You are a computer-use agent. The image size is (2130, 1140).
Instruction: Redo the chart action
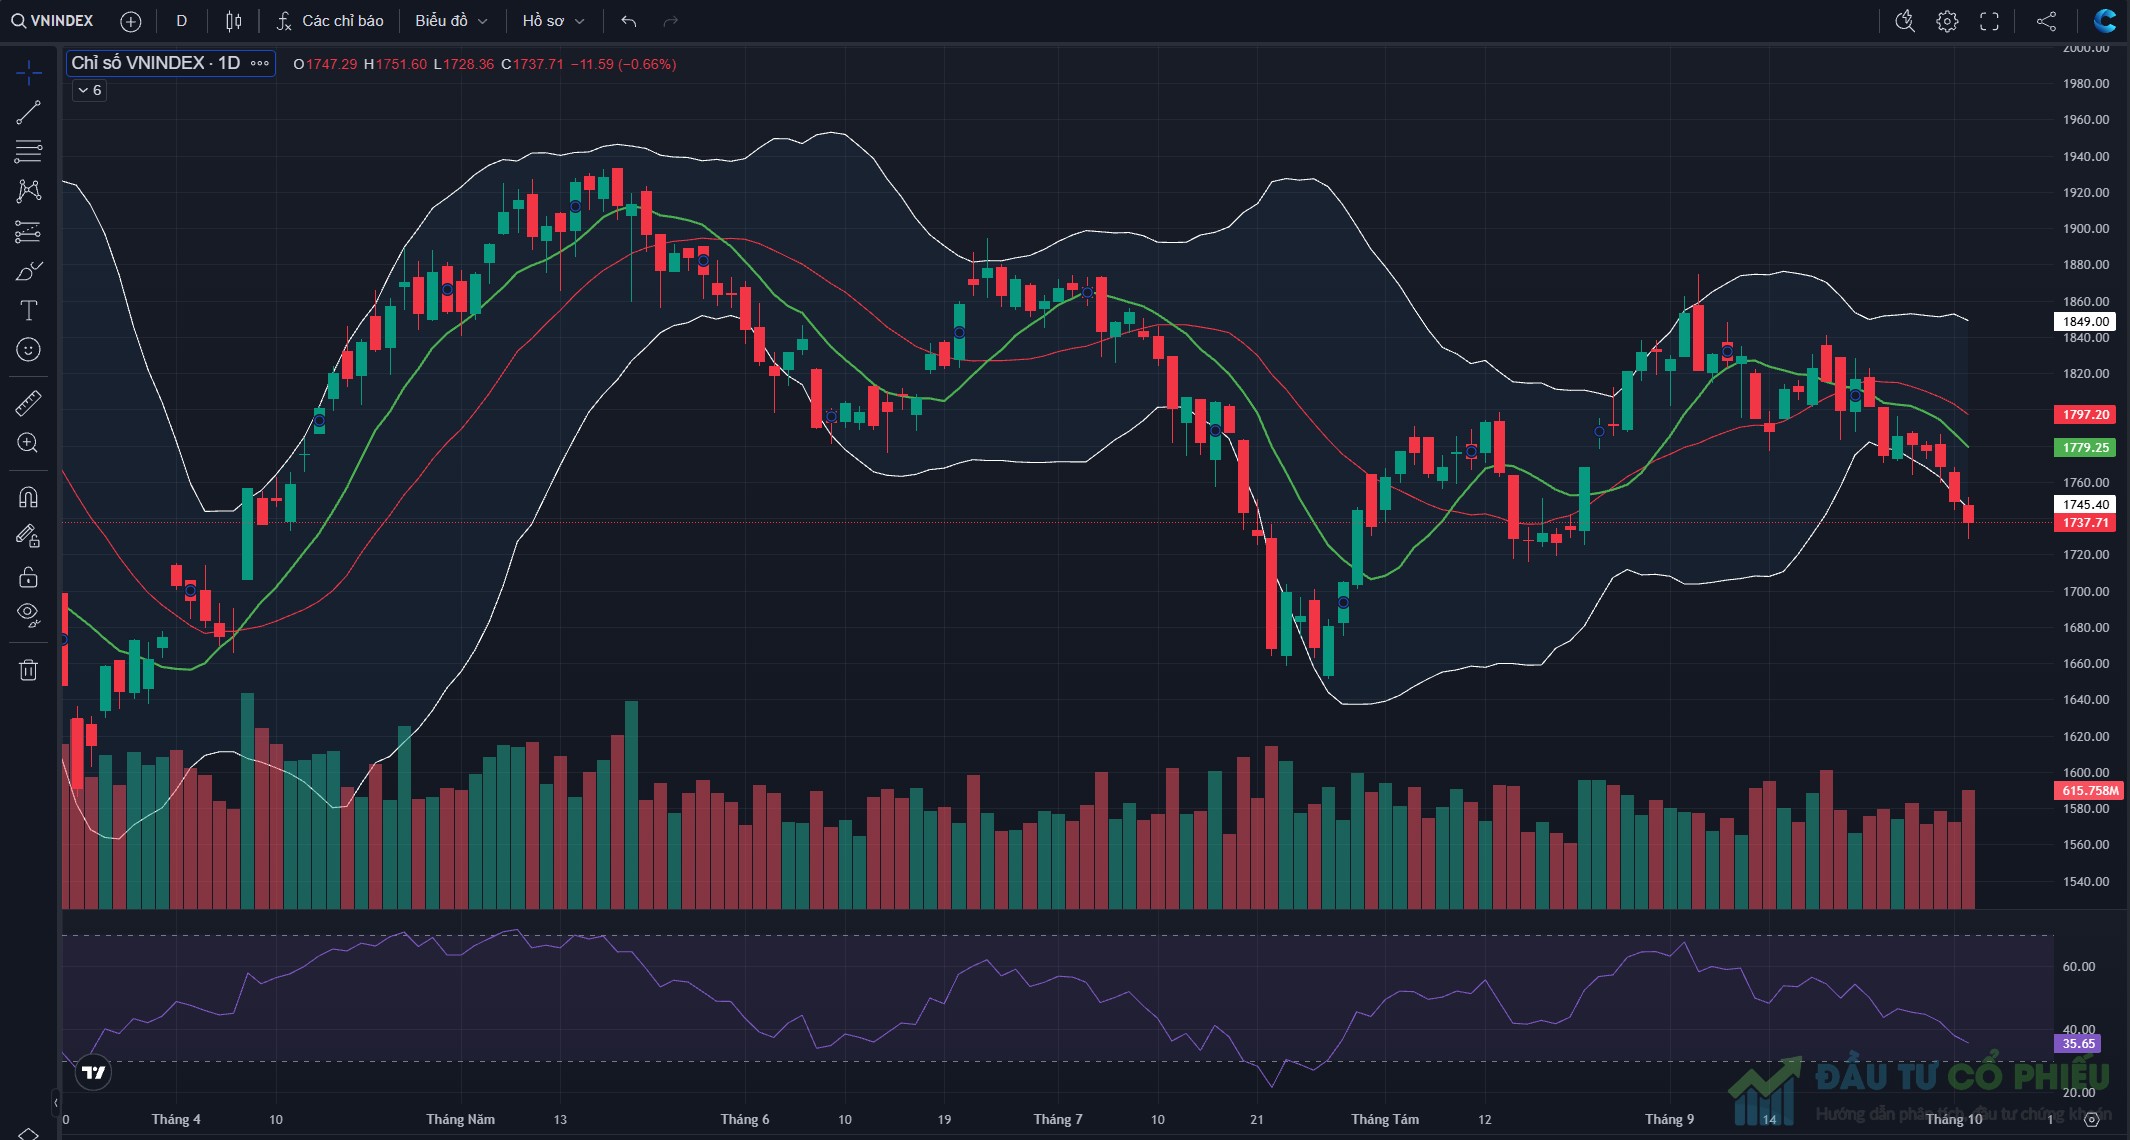(x=671, y=21)
